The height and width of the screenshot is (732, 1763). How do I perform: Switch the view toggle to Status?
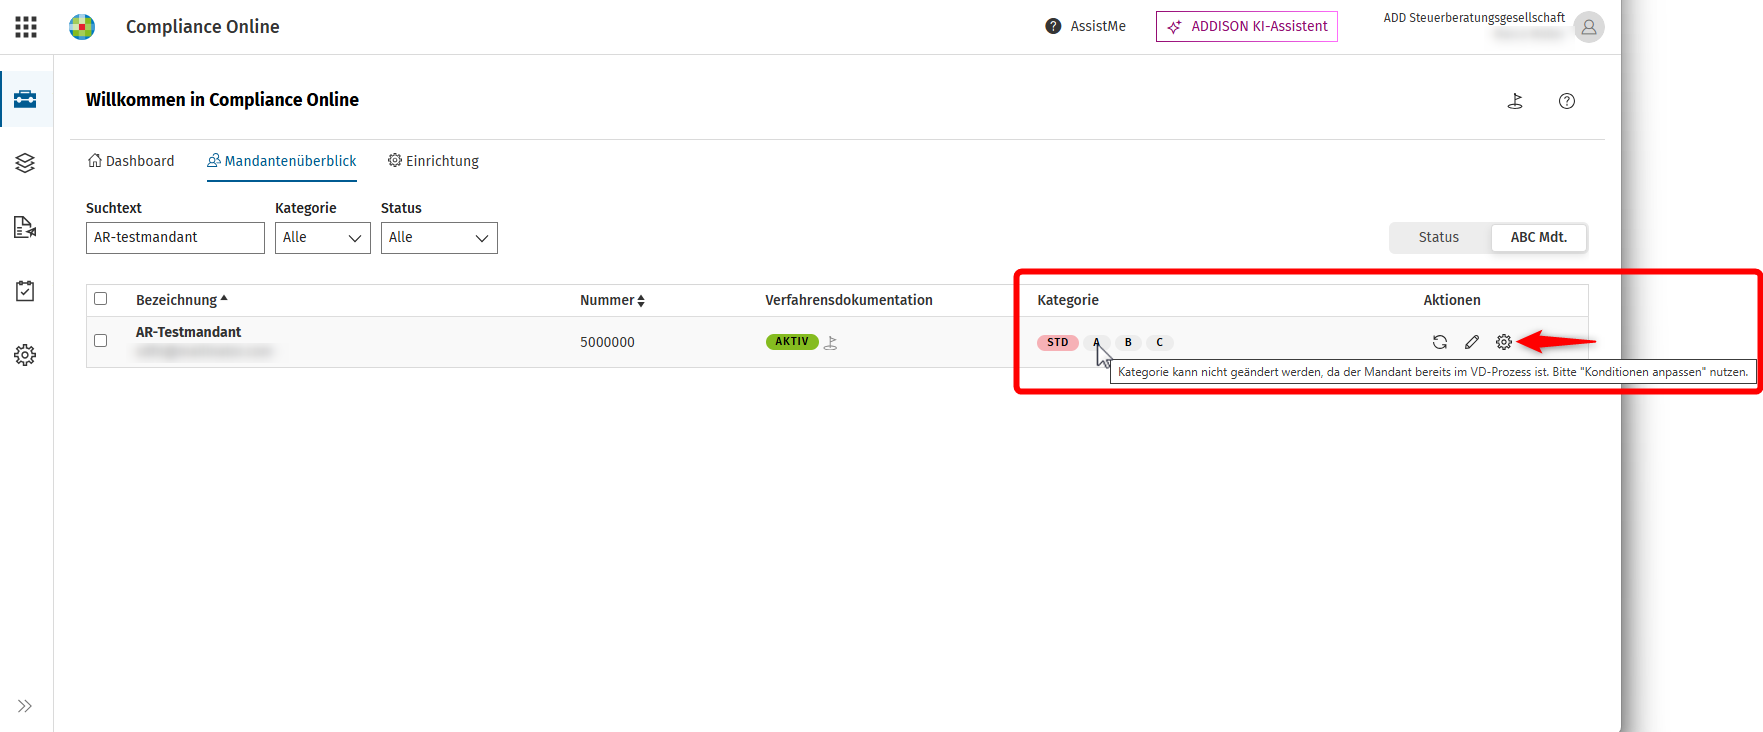pos(1439,237)
